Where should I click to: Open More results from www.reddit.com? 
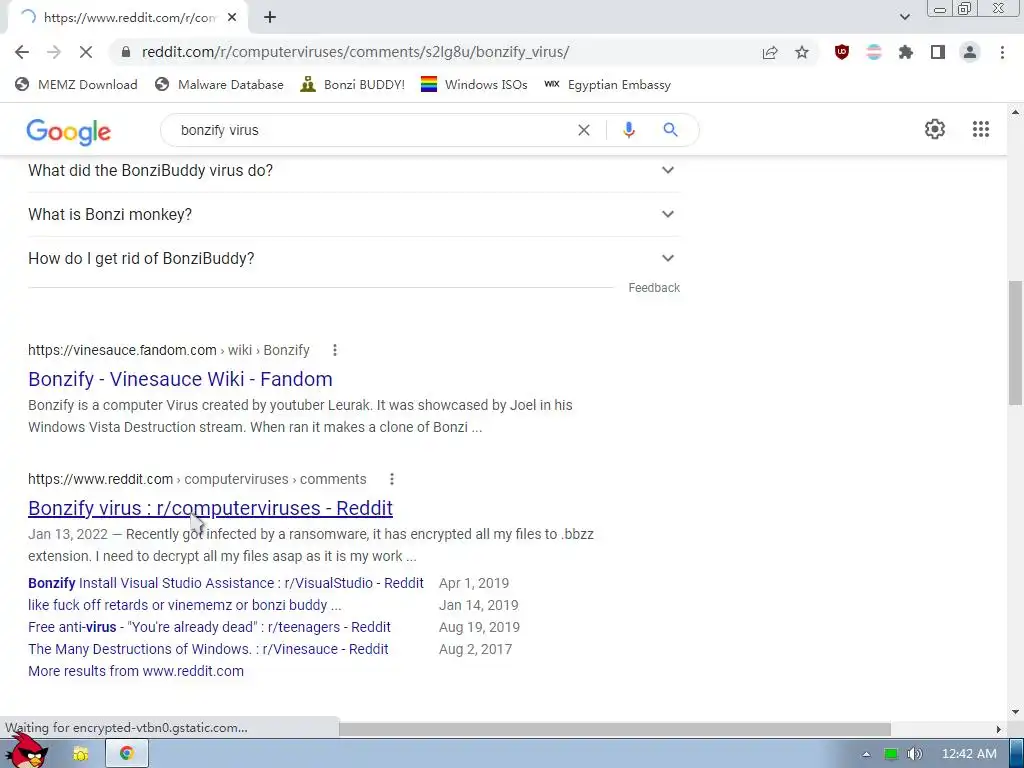(x=136, y=671)
